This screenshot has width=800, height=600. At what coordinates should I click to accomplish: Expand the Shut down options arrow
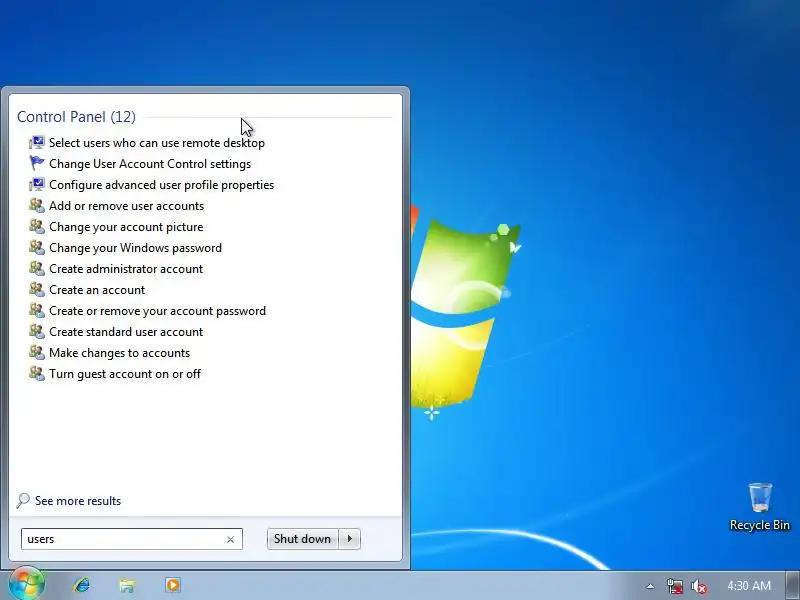click(x=350, y=539)
